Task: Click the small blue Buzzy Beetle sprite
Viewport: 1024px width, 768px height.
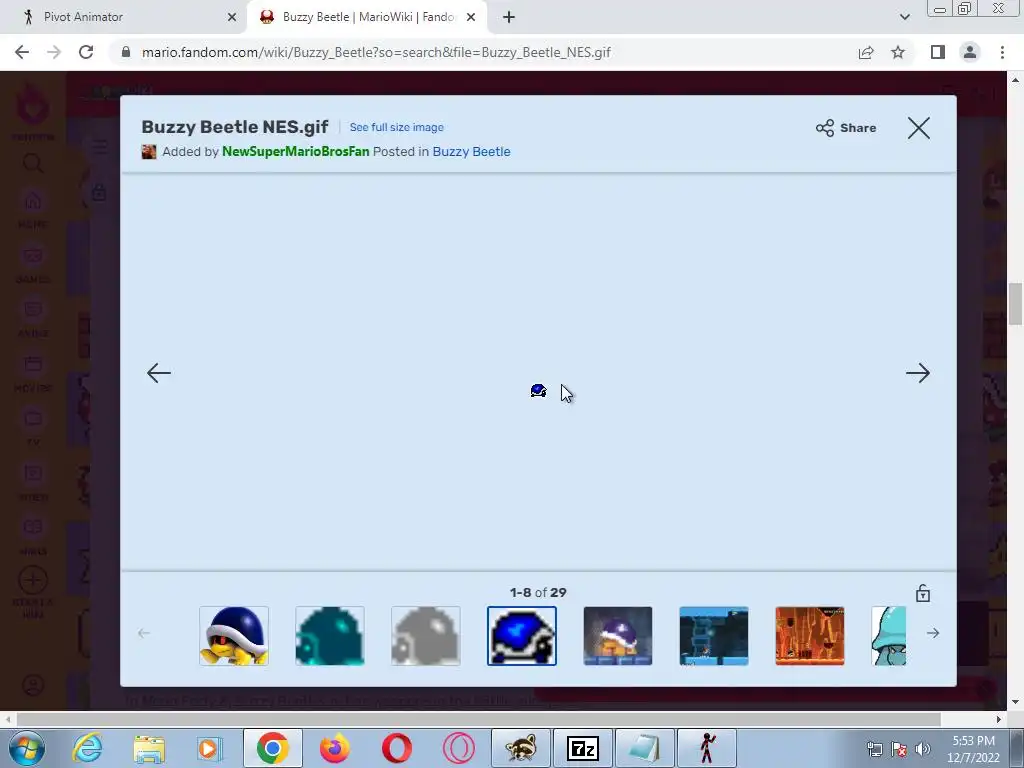Action: point(538,391)
